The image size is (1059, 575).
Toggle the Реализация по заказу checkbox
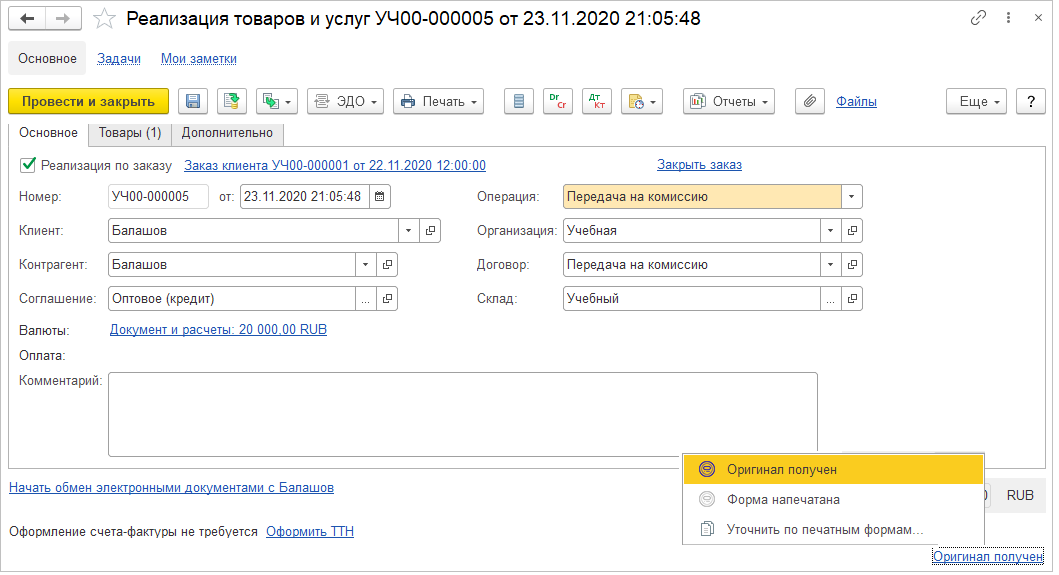pyautogui.click(x=28, y=165)
